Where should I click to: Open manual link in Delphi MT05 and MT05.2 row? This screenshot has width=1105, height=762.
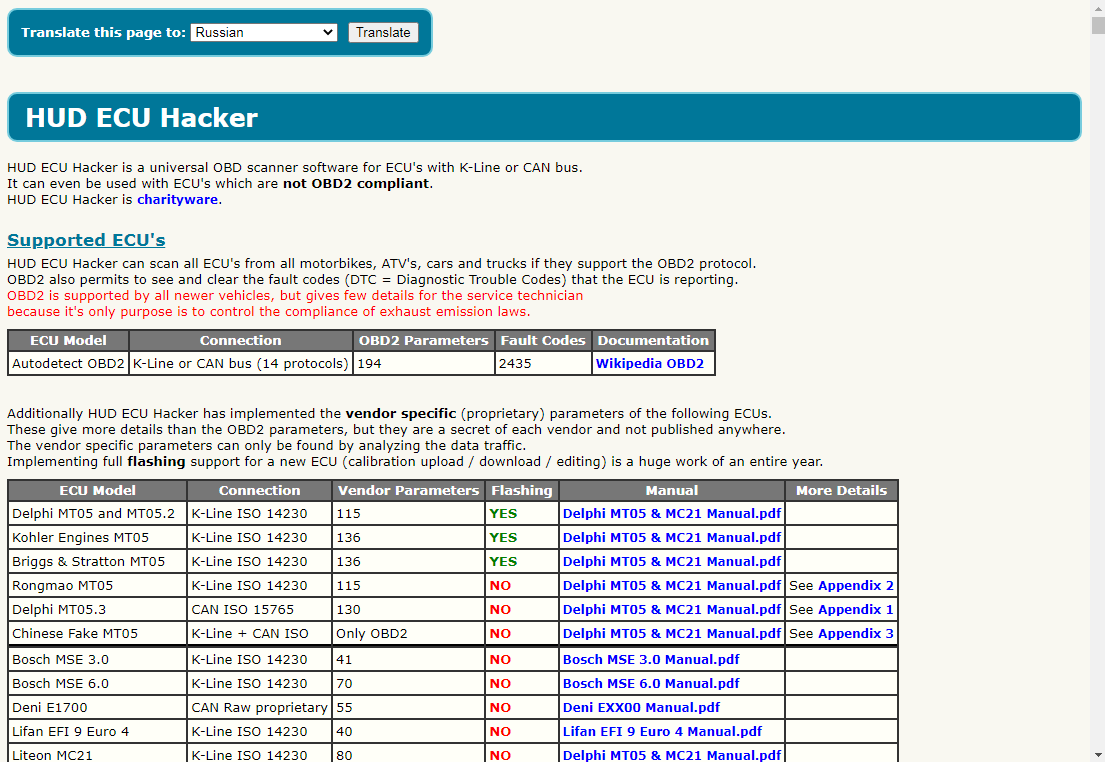click(672, 514)
